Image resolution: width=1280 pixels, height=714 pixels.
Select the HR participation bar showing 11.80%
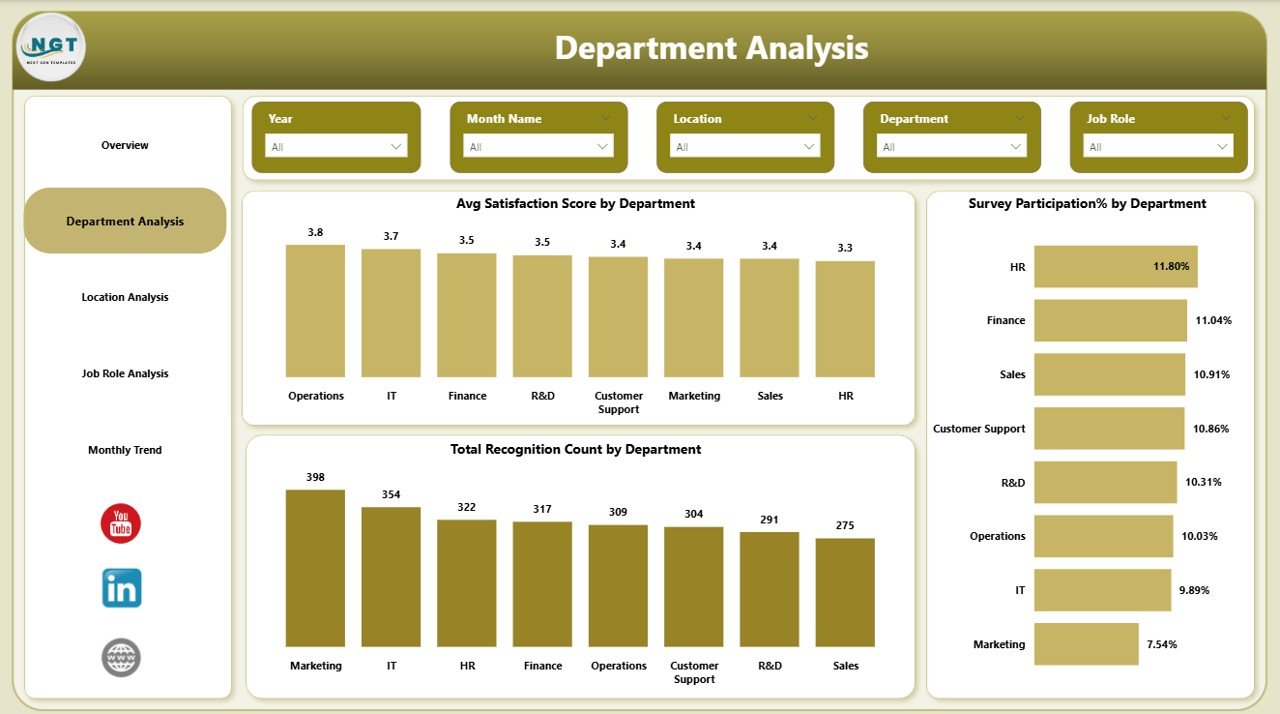coord(1115,267)
